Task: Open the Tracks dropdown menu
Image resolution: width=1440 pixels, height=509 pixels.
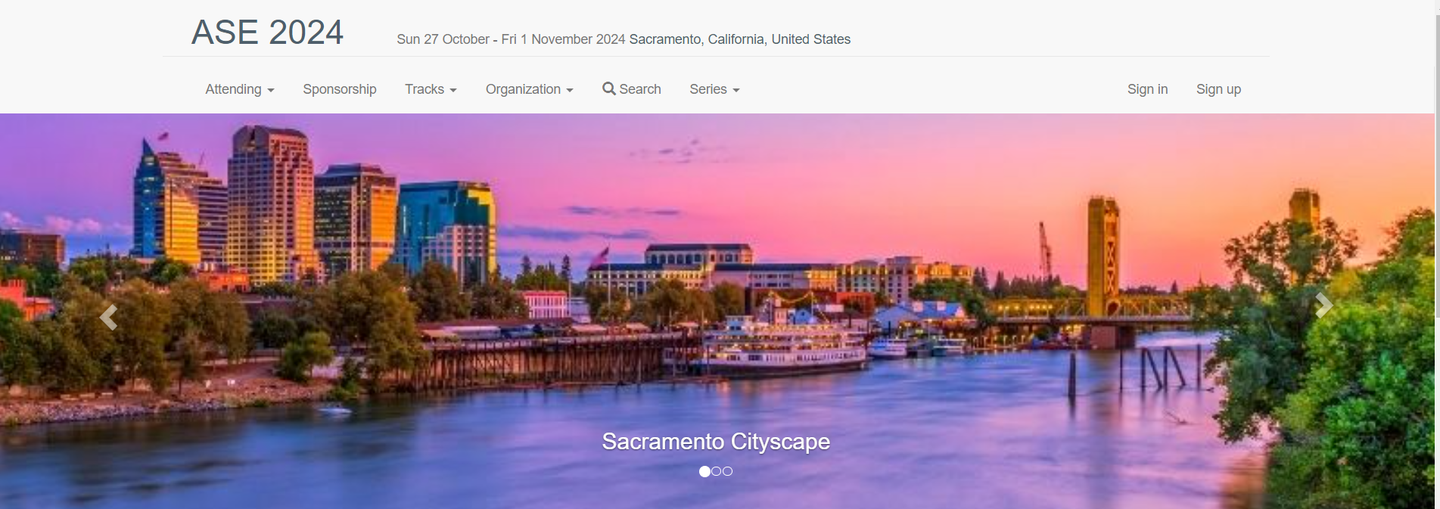Action: pos(431,89)
